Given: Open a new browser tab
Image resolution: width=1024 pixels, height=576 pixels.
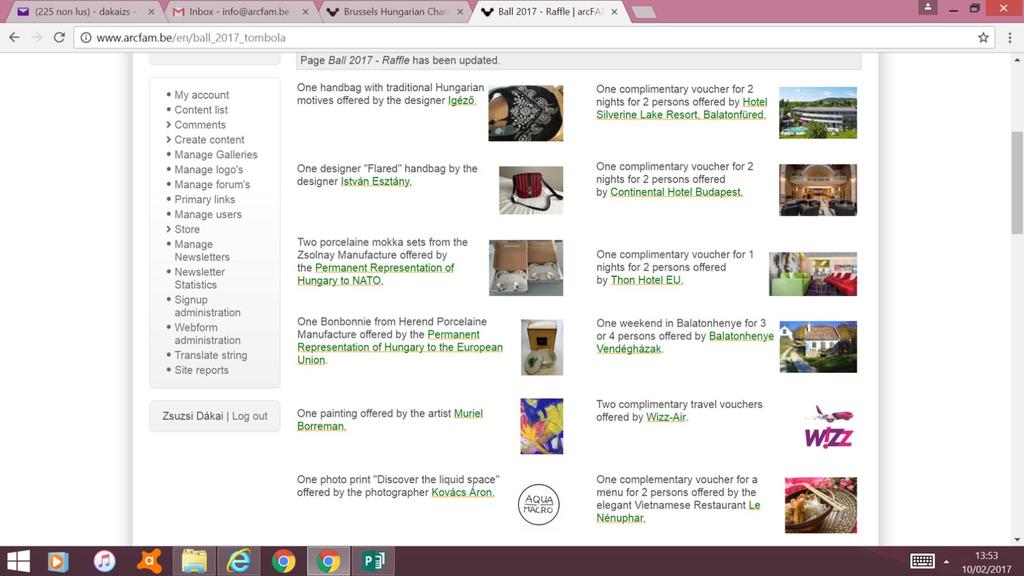Looking at the screenshot, I should point(644,12).
